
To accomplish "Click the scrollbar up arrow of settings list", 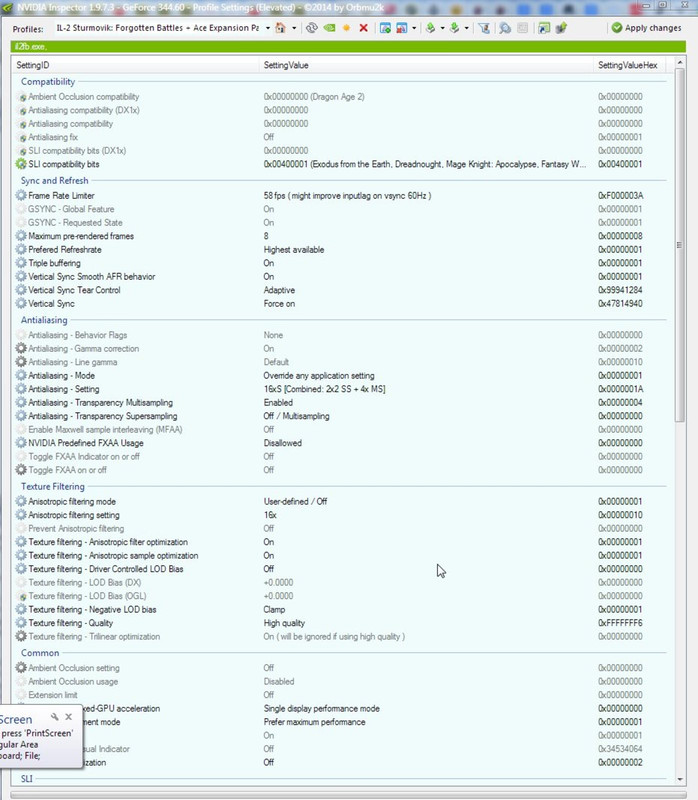I will coord(680,62).
